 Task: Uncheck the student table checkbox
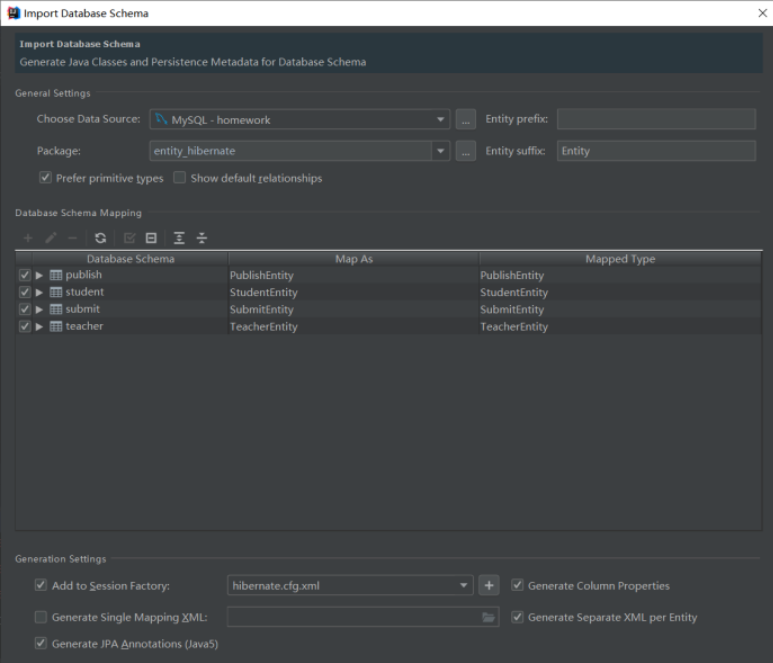pyautogui.click(x=25, y=292)
